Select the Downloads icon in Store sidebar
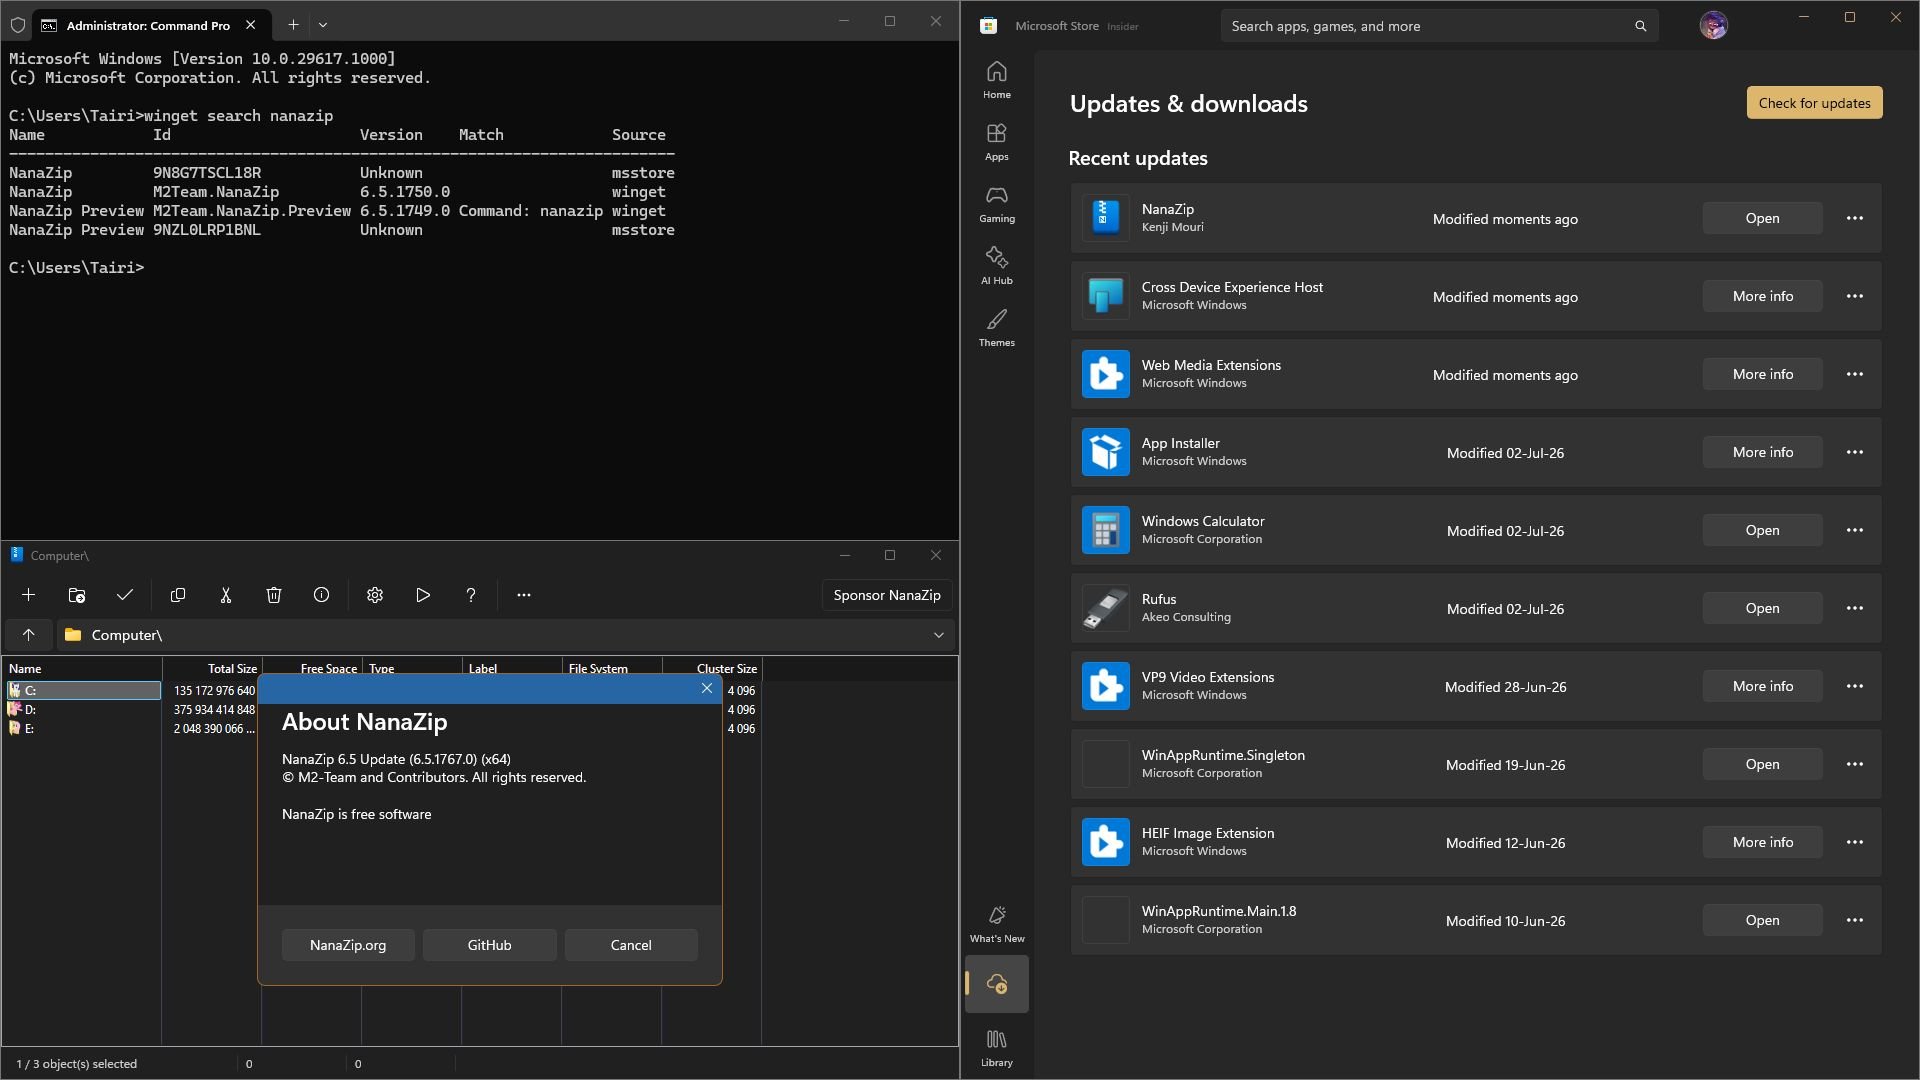The height and width of the screenshot is (1080, 1920). coord(997,984)
